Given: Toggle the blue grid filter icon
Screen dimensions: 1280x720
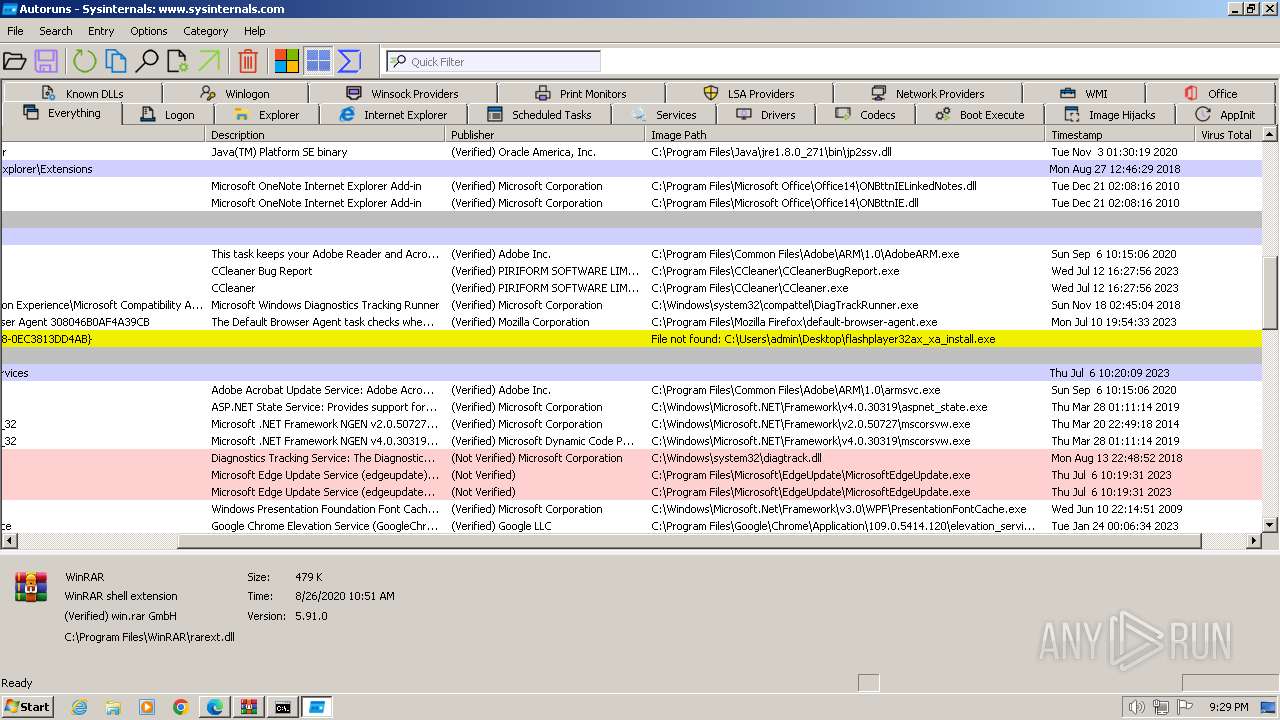Looking at the screenshot, I should (318, 62).
